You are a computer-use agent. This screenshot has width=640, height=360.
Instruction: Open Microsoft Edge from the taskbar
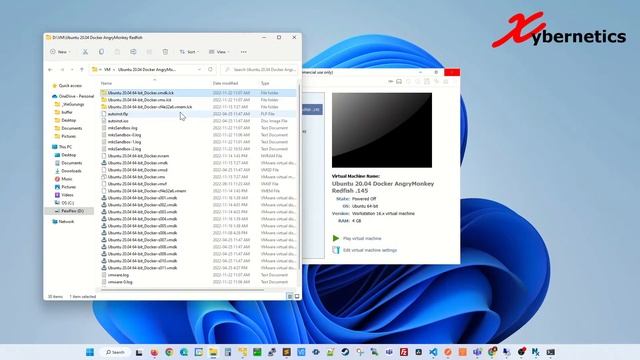[184, 352]
